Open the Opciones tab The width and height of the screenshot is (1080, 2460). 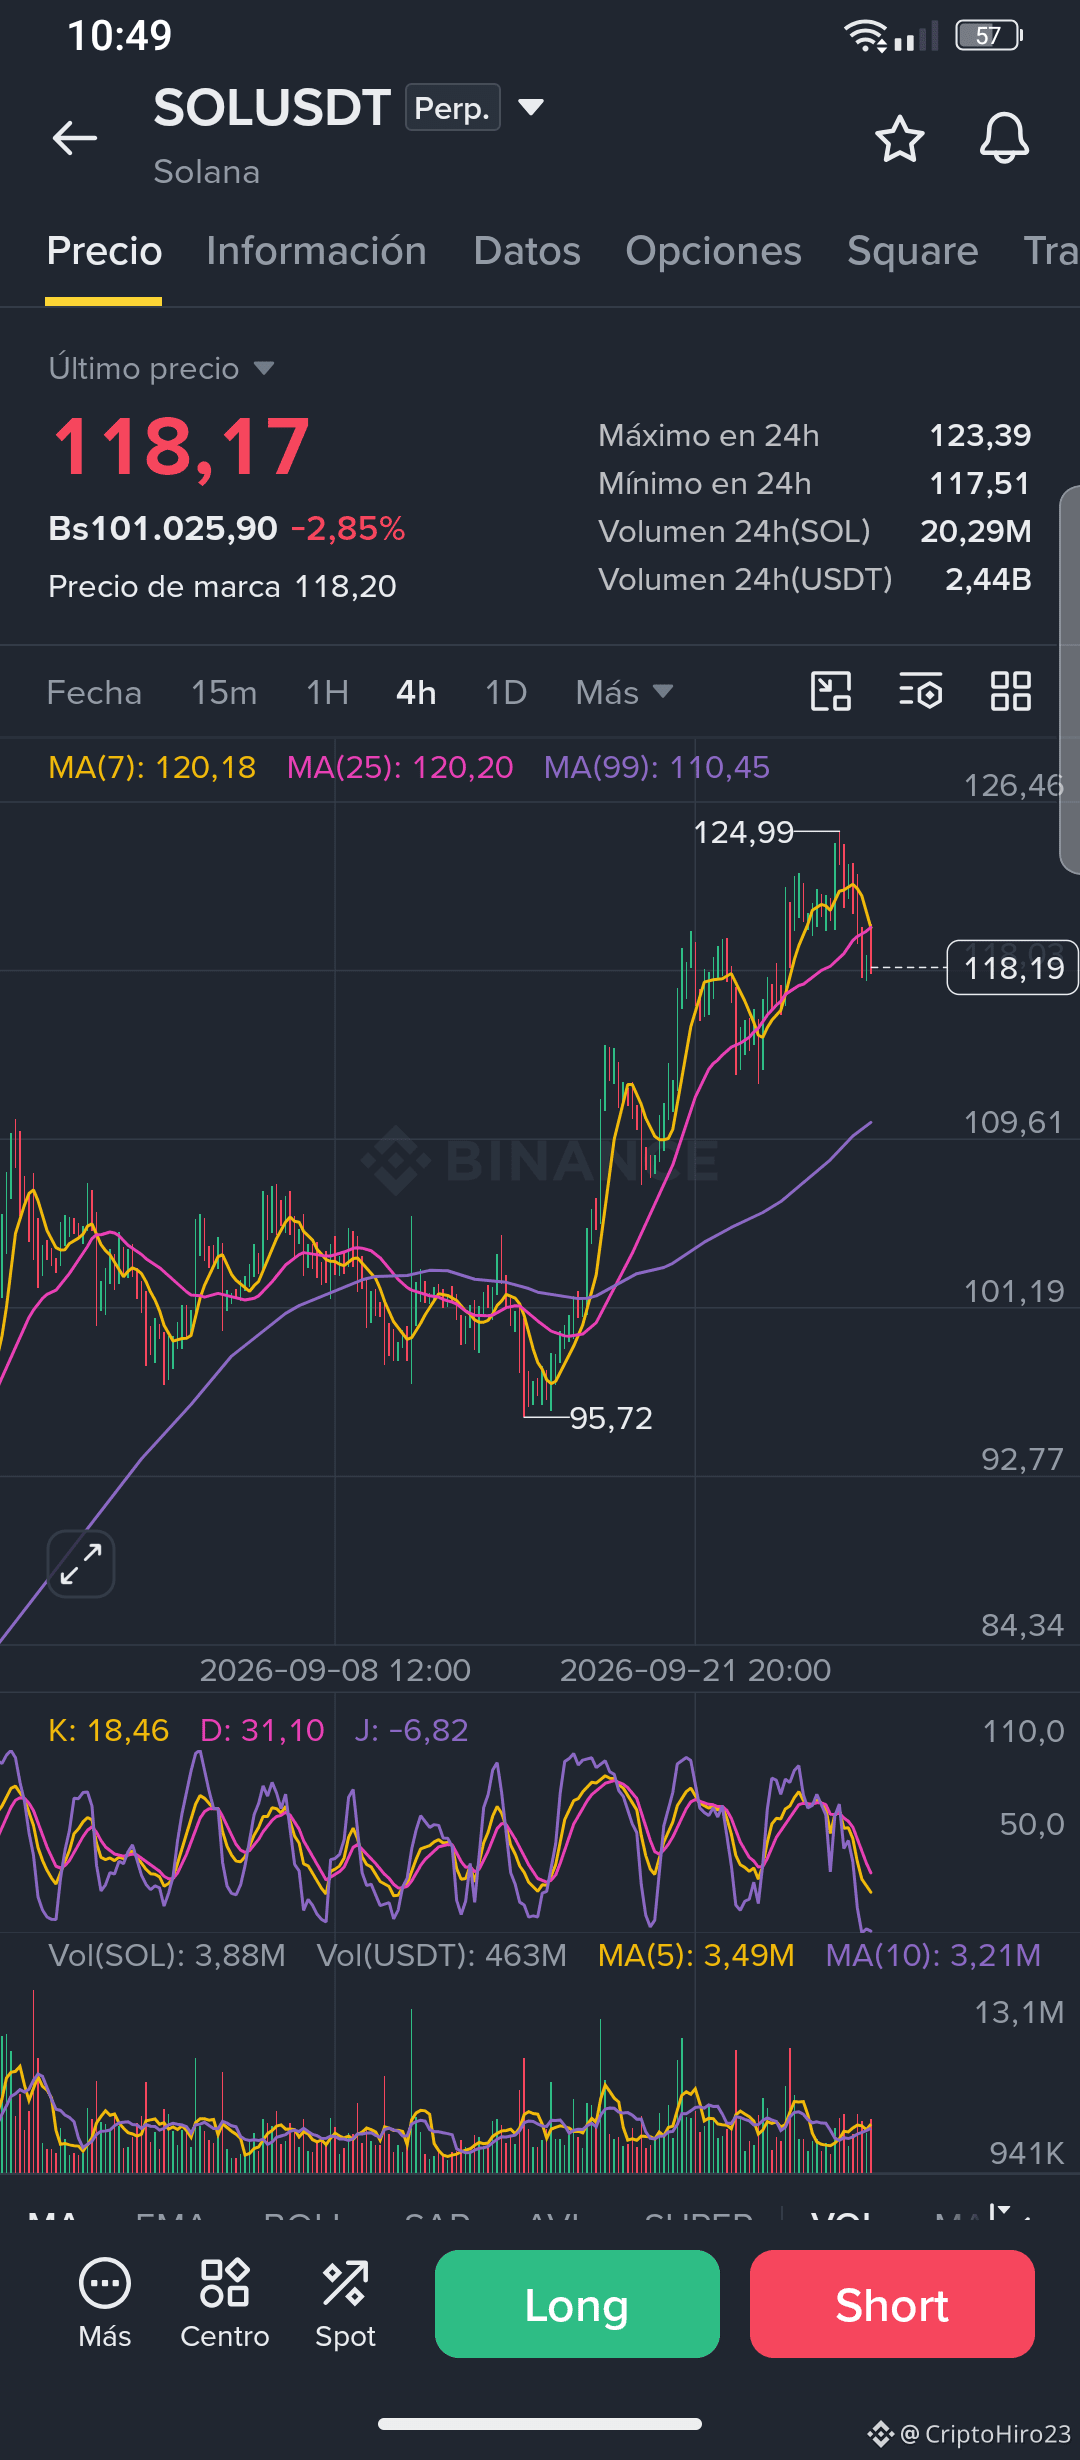point(713,251)
